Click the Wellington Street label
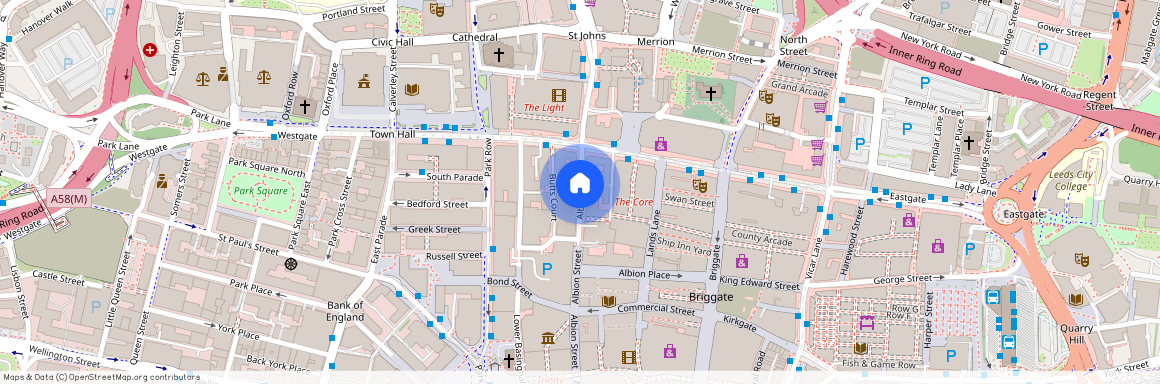This screenshot has height=384, width=1160. click(x=64, y=357)
